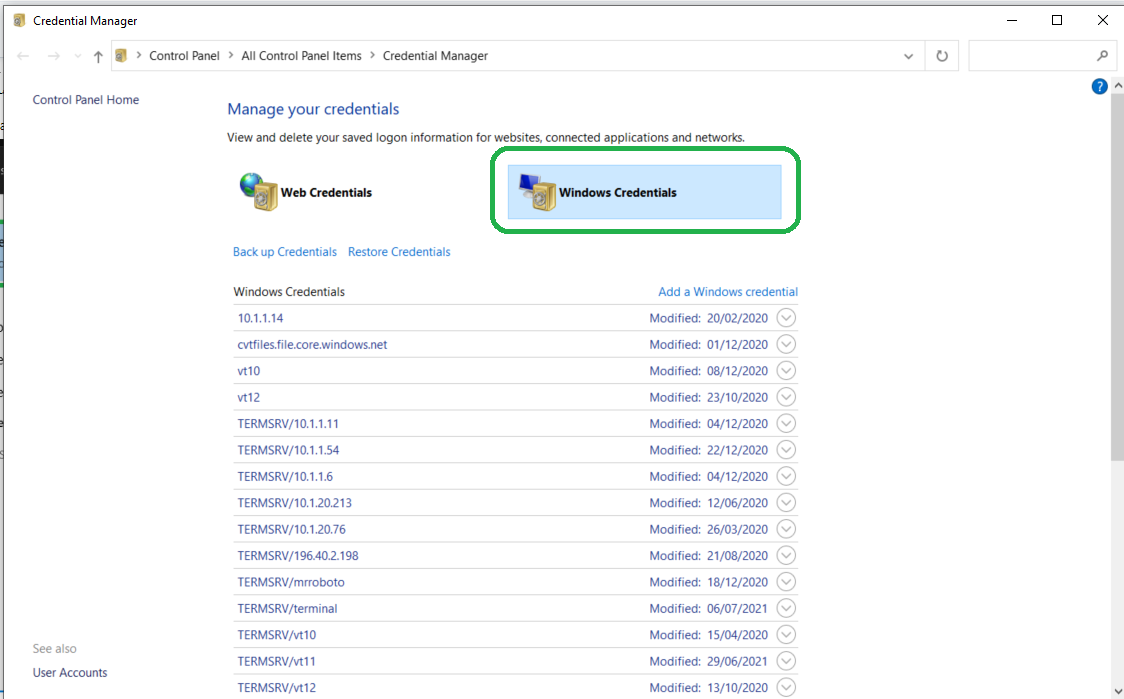Viewport: 1124px width, 699px height.
Task: Click the search magnifier icon
Action: click(x=1102, y=56)
